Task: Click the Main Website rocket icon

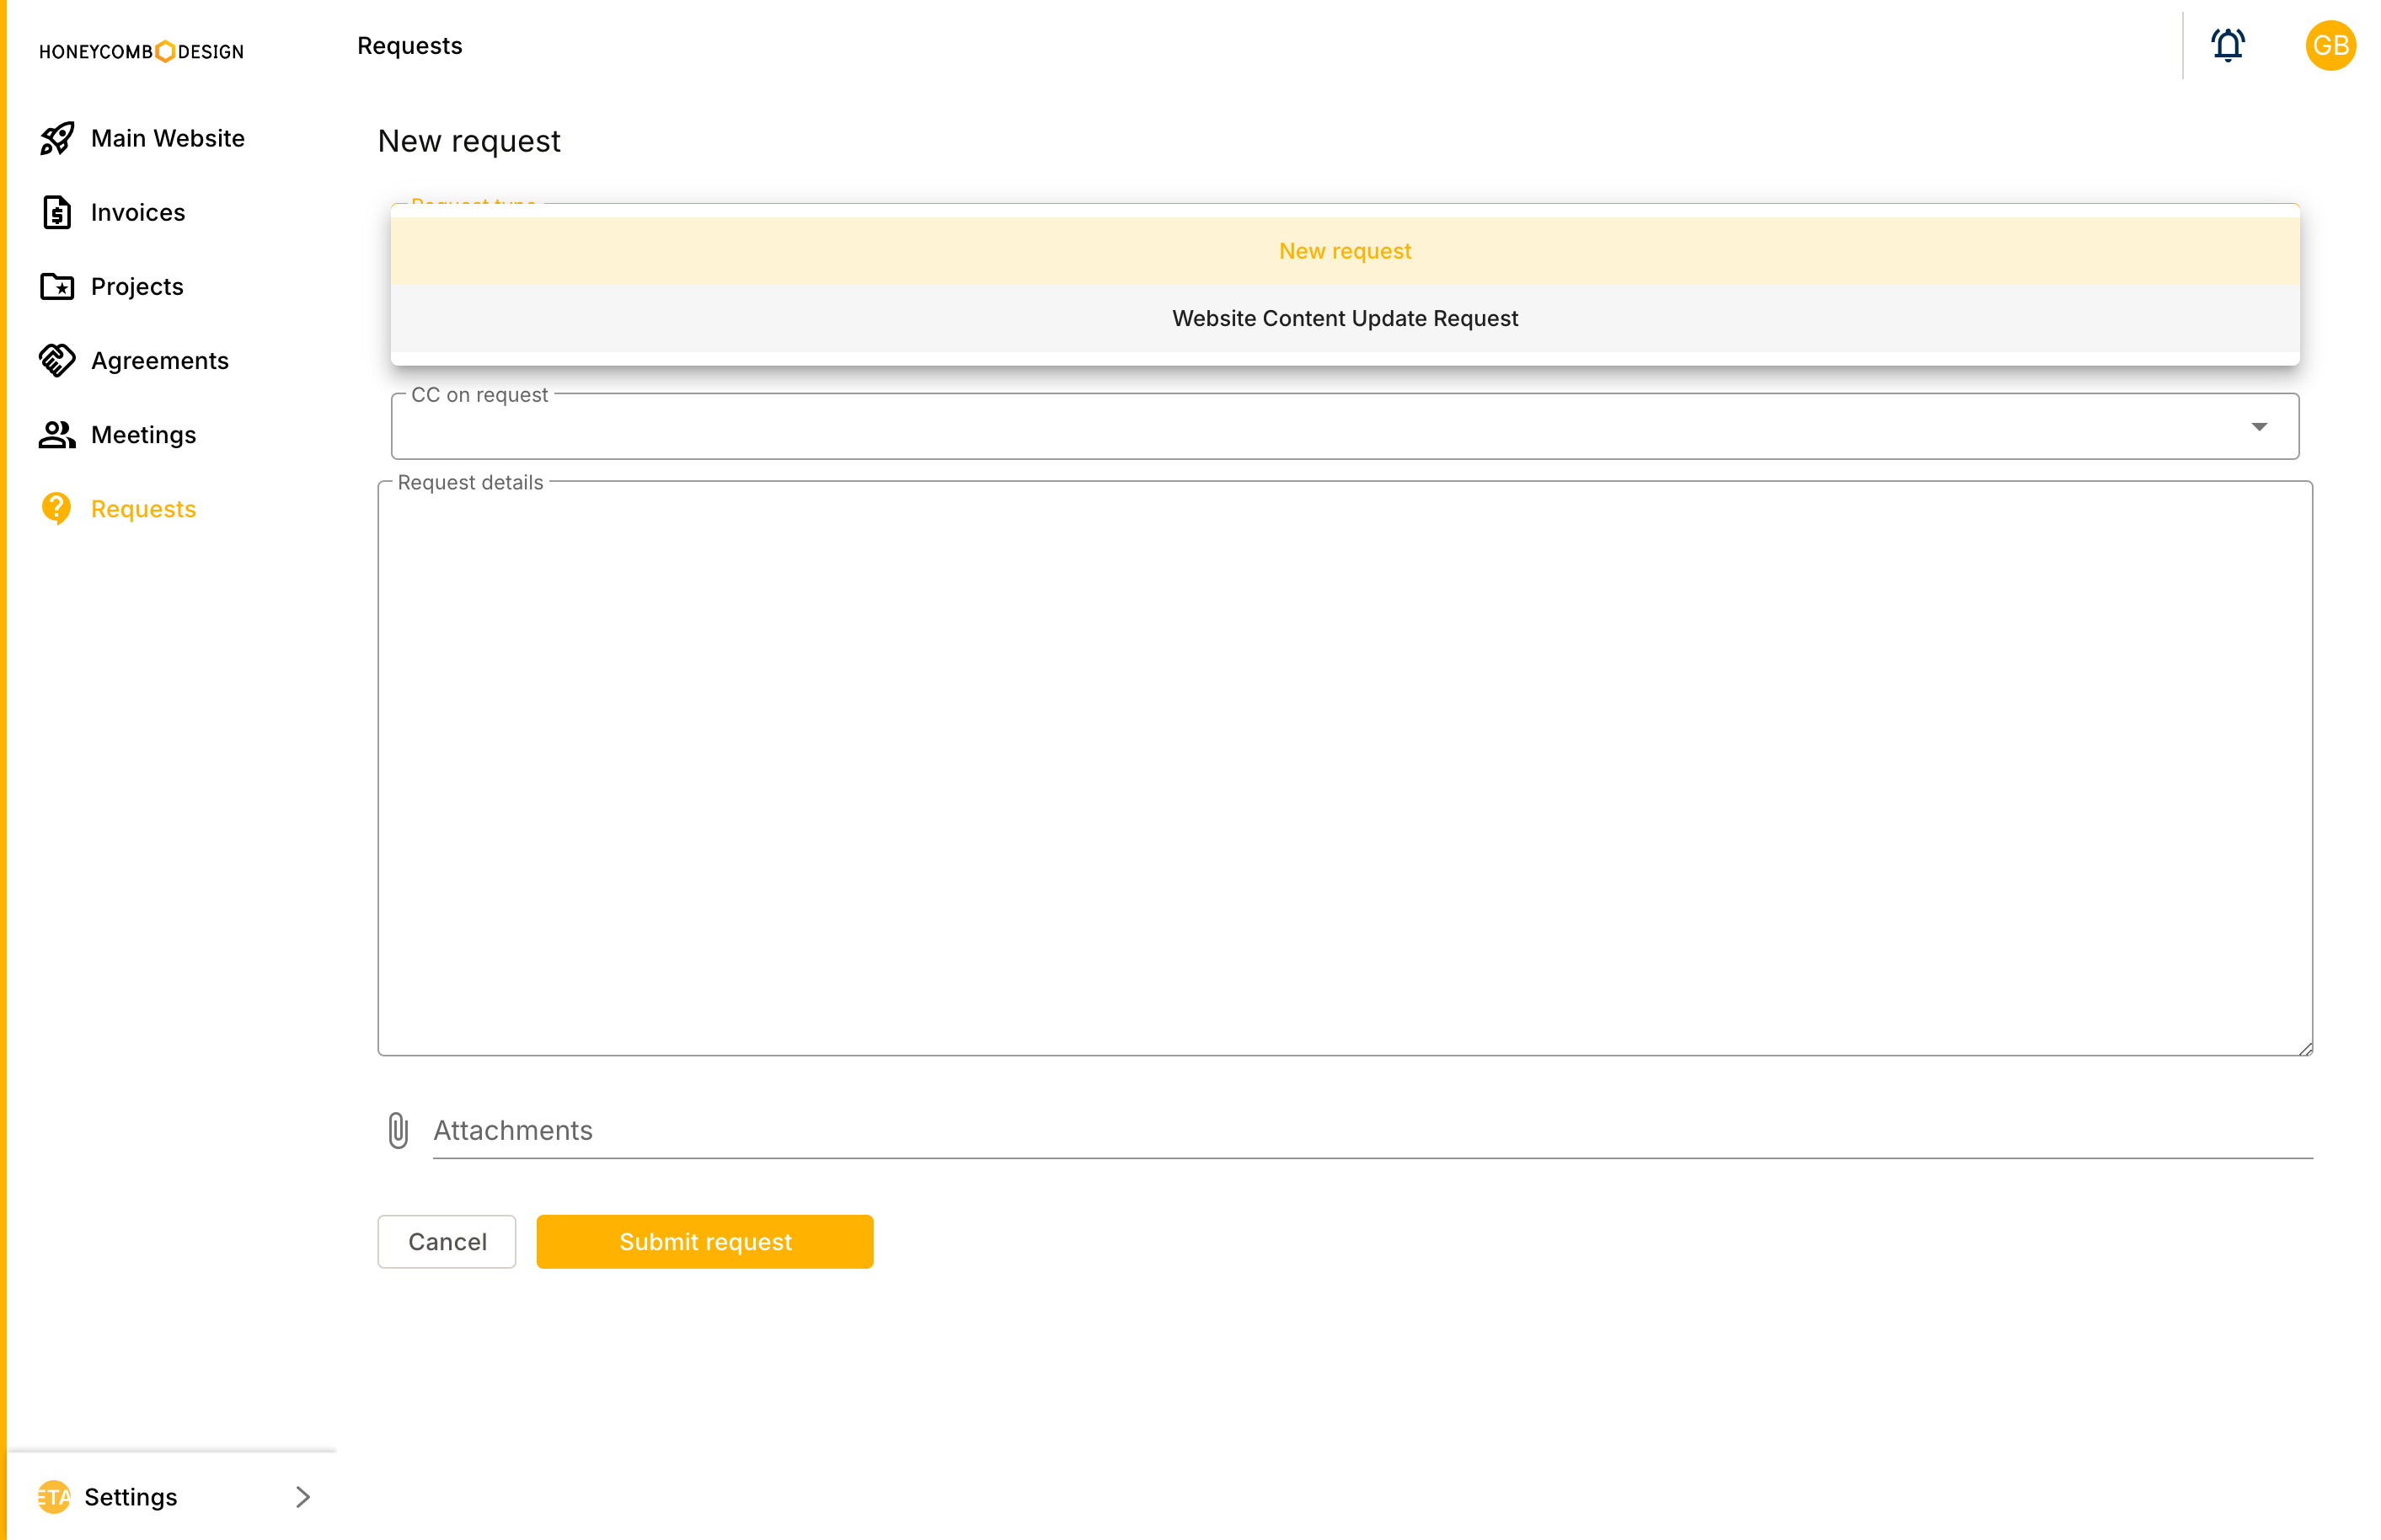Action: coord(57,138)
